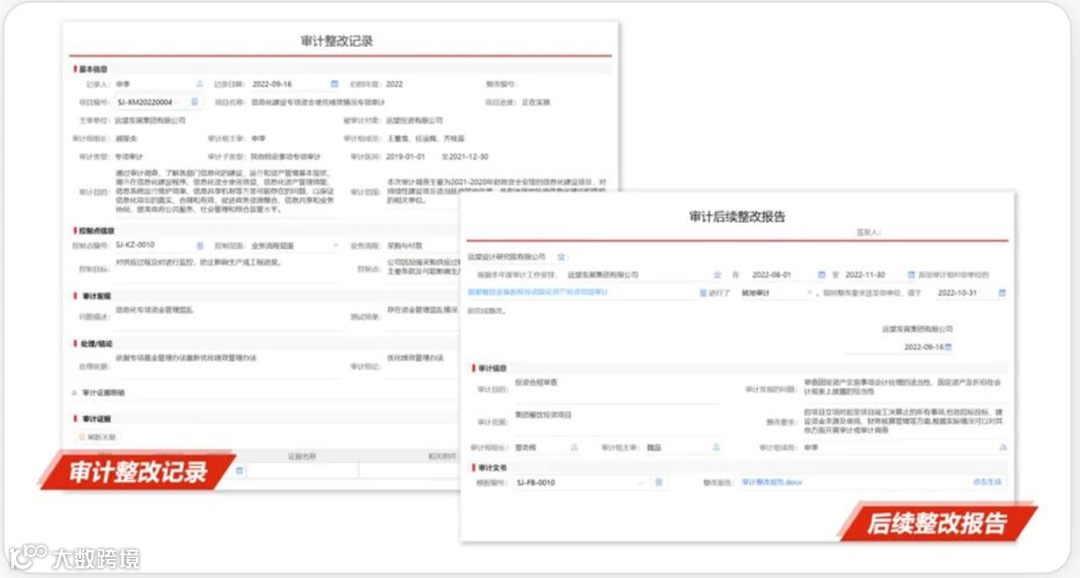
Task: Open the 审计整改报告.docx file link
Action: click(x=772, y=483)
